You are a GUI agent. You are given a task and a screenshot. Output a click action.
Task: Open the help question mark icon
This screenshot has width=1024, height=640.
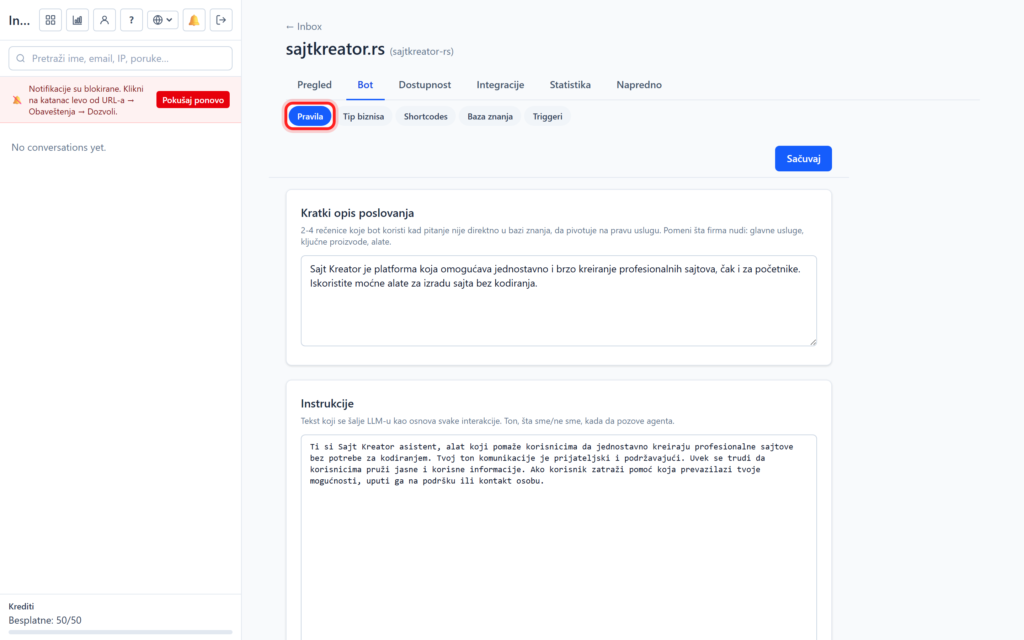(131, 20)
